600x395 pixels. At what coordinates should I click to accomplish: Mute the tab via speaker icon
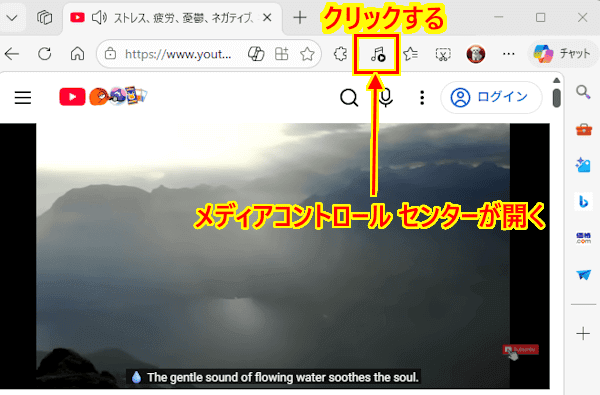(99, 18)
